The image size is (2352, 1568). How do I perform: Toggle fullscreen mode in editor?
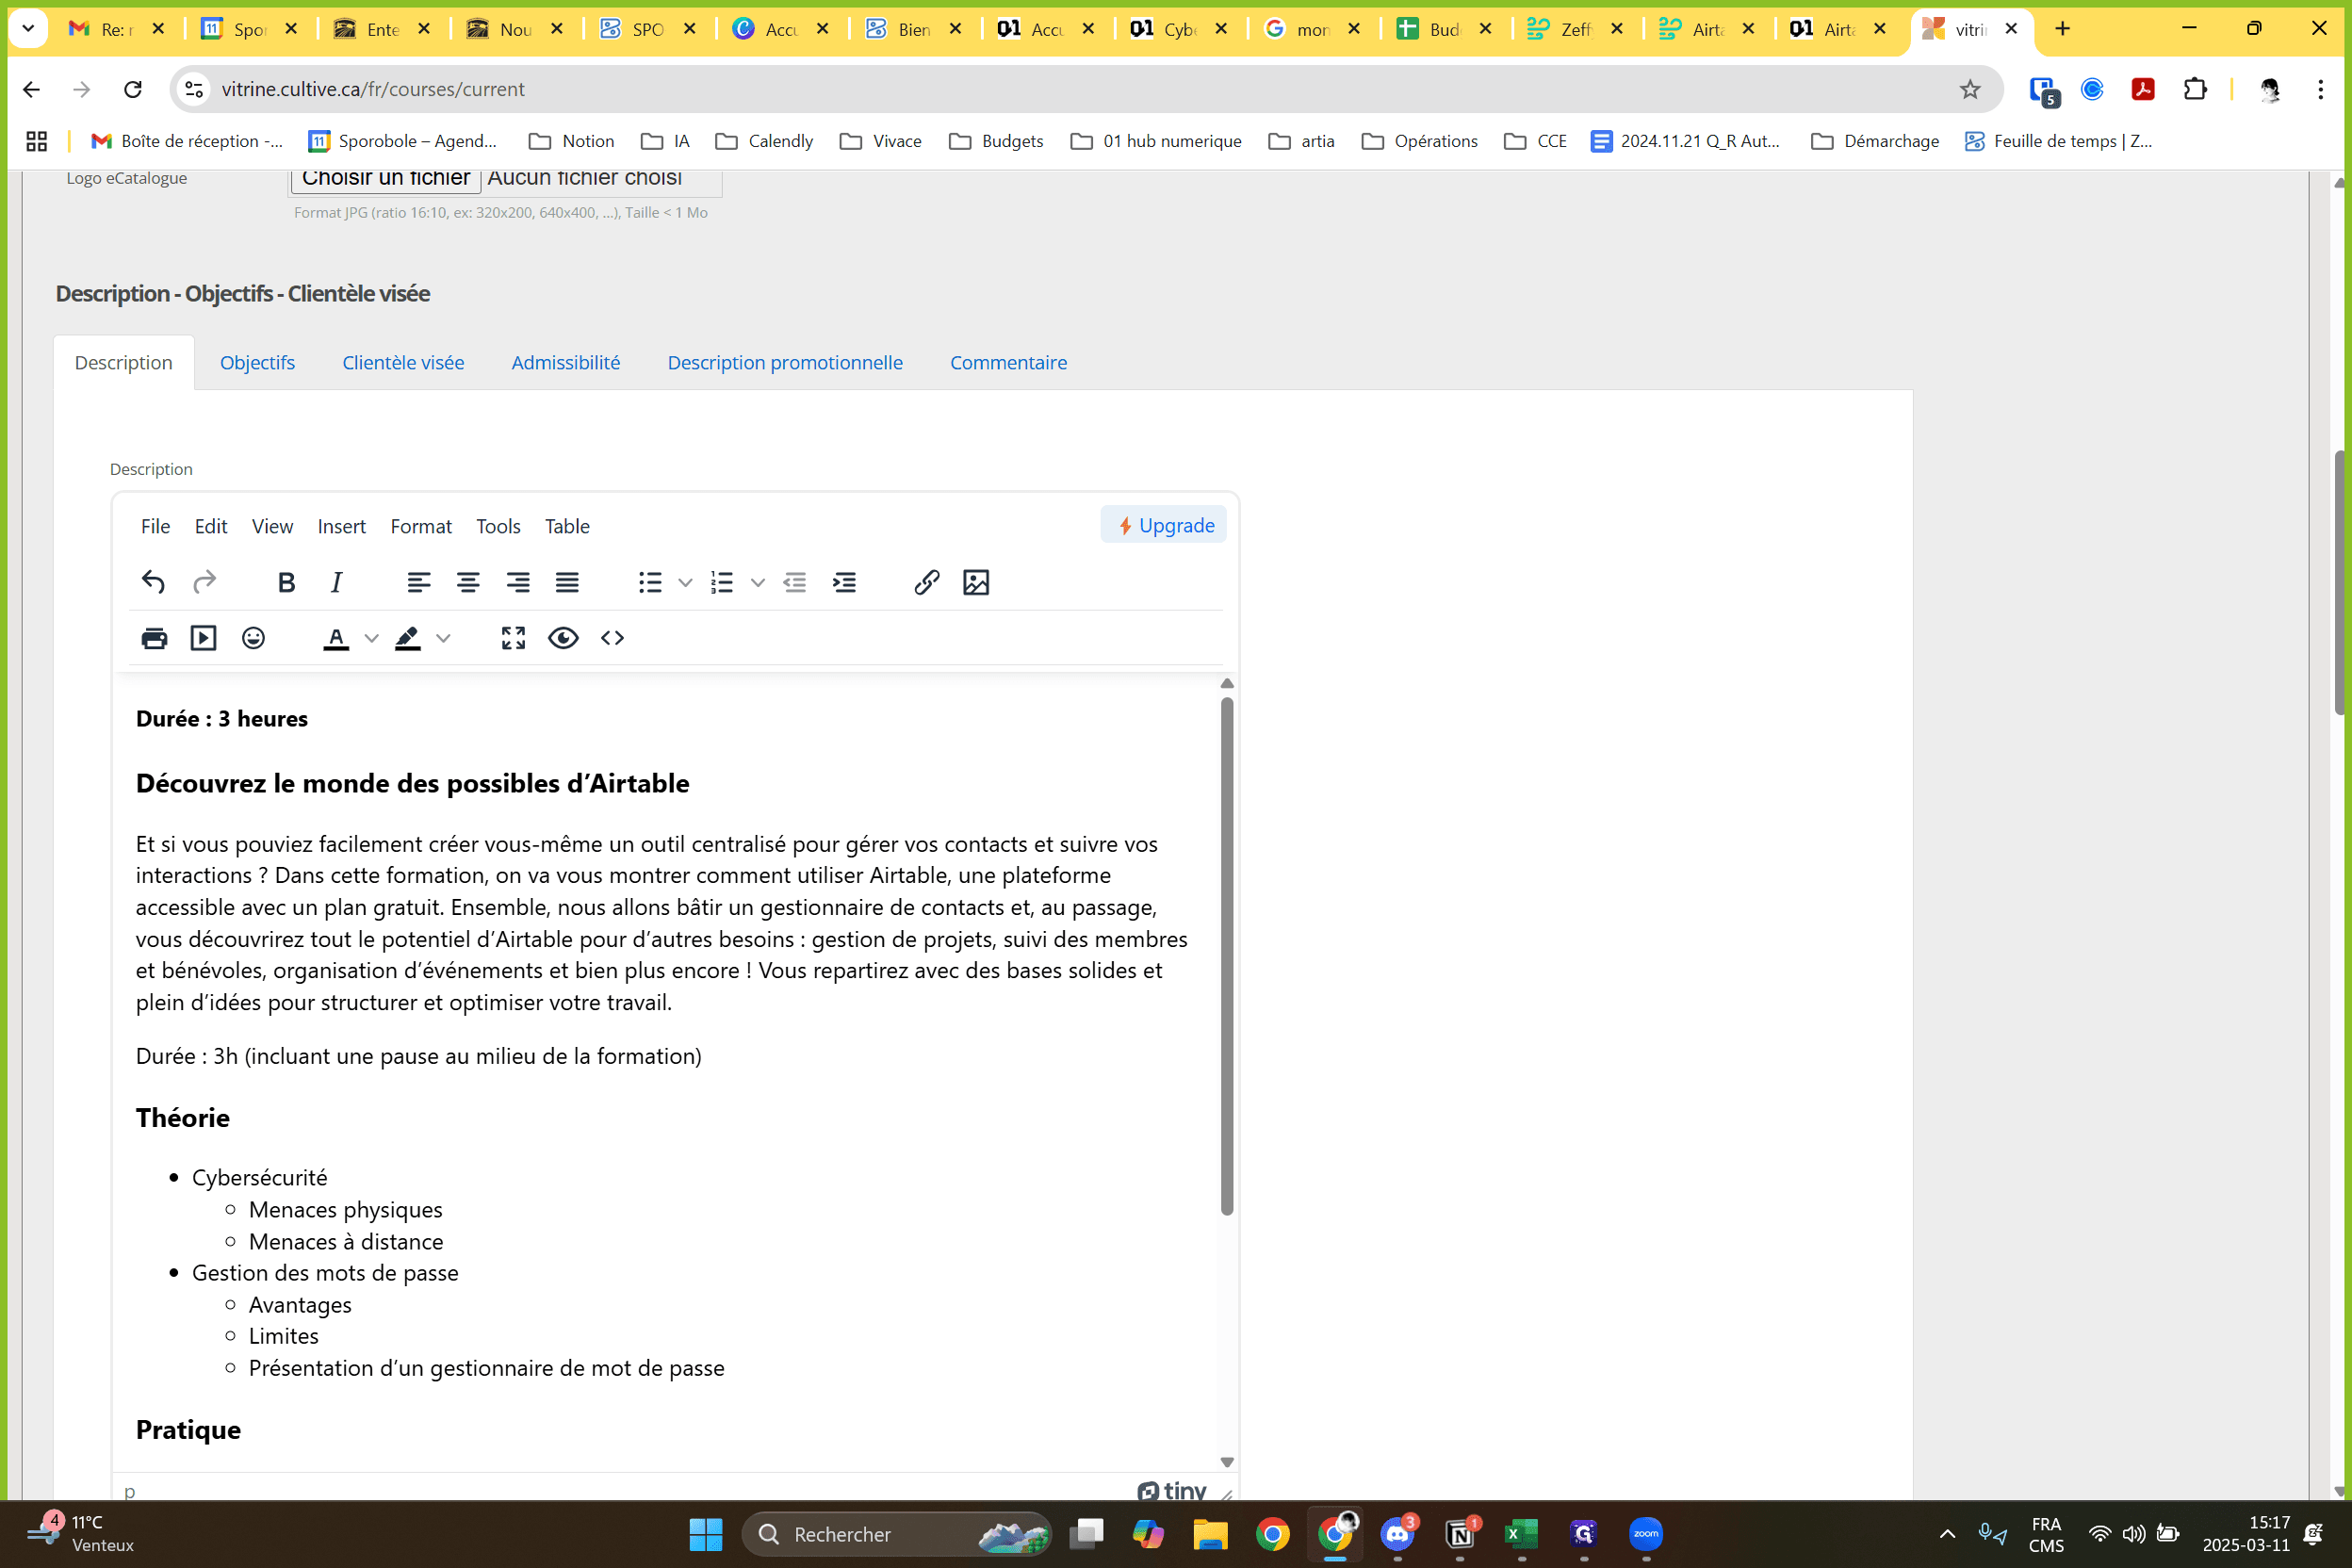(x=514, y=638)
